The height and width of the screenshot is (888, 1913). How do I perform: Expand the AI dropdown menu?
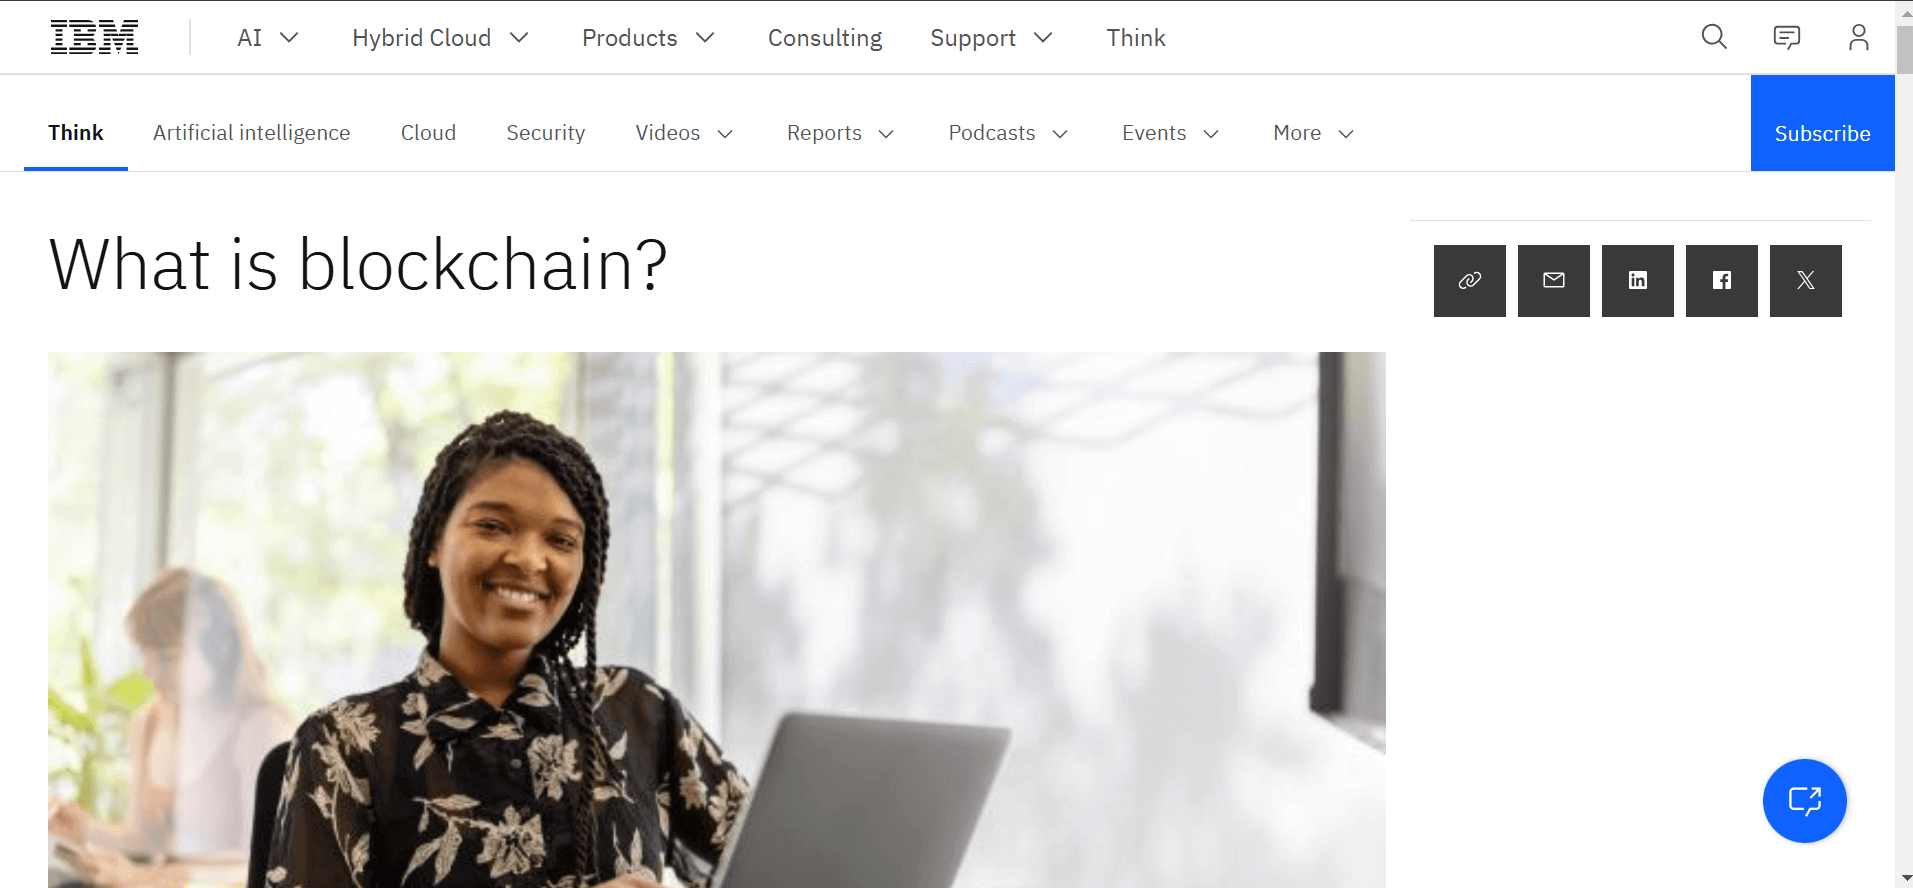(x=268, y=38)
